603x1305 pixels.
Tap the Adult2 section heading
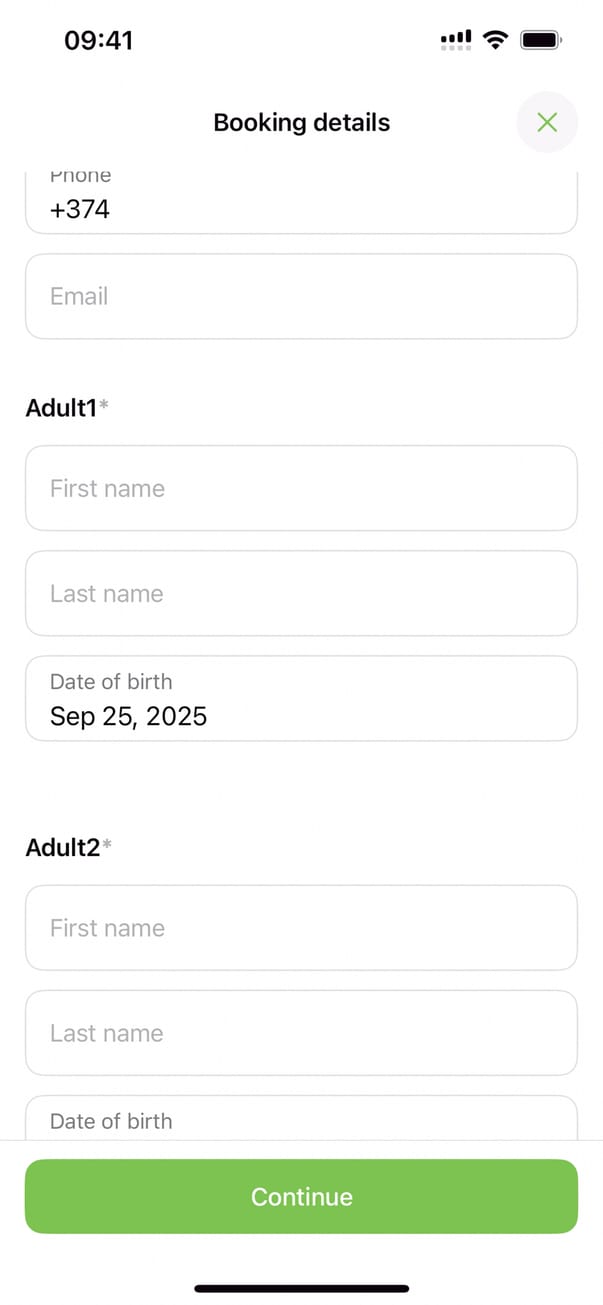(62, 848)
